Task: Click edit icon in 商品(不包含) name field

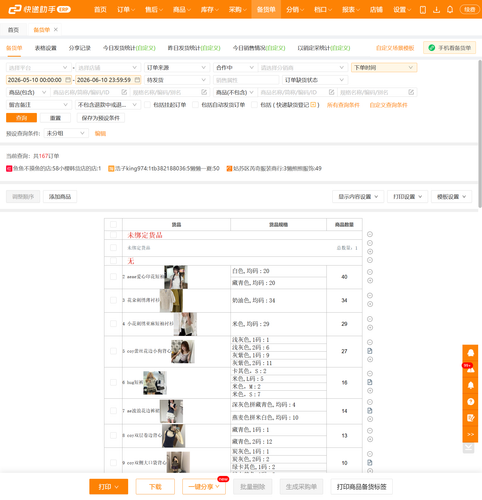Action: (331, 92)
